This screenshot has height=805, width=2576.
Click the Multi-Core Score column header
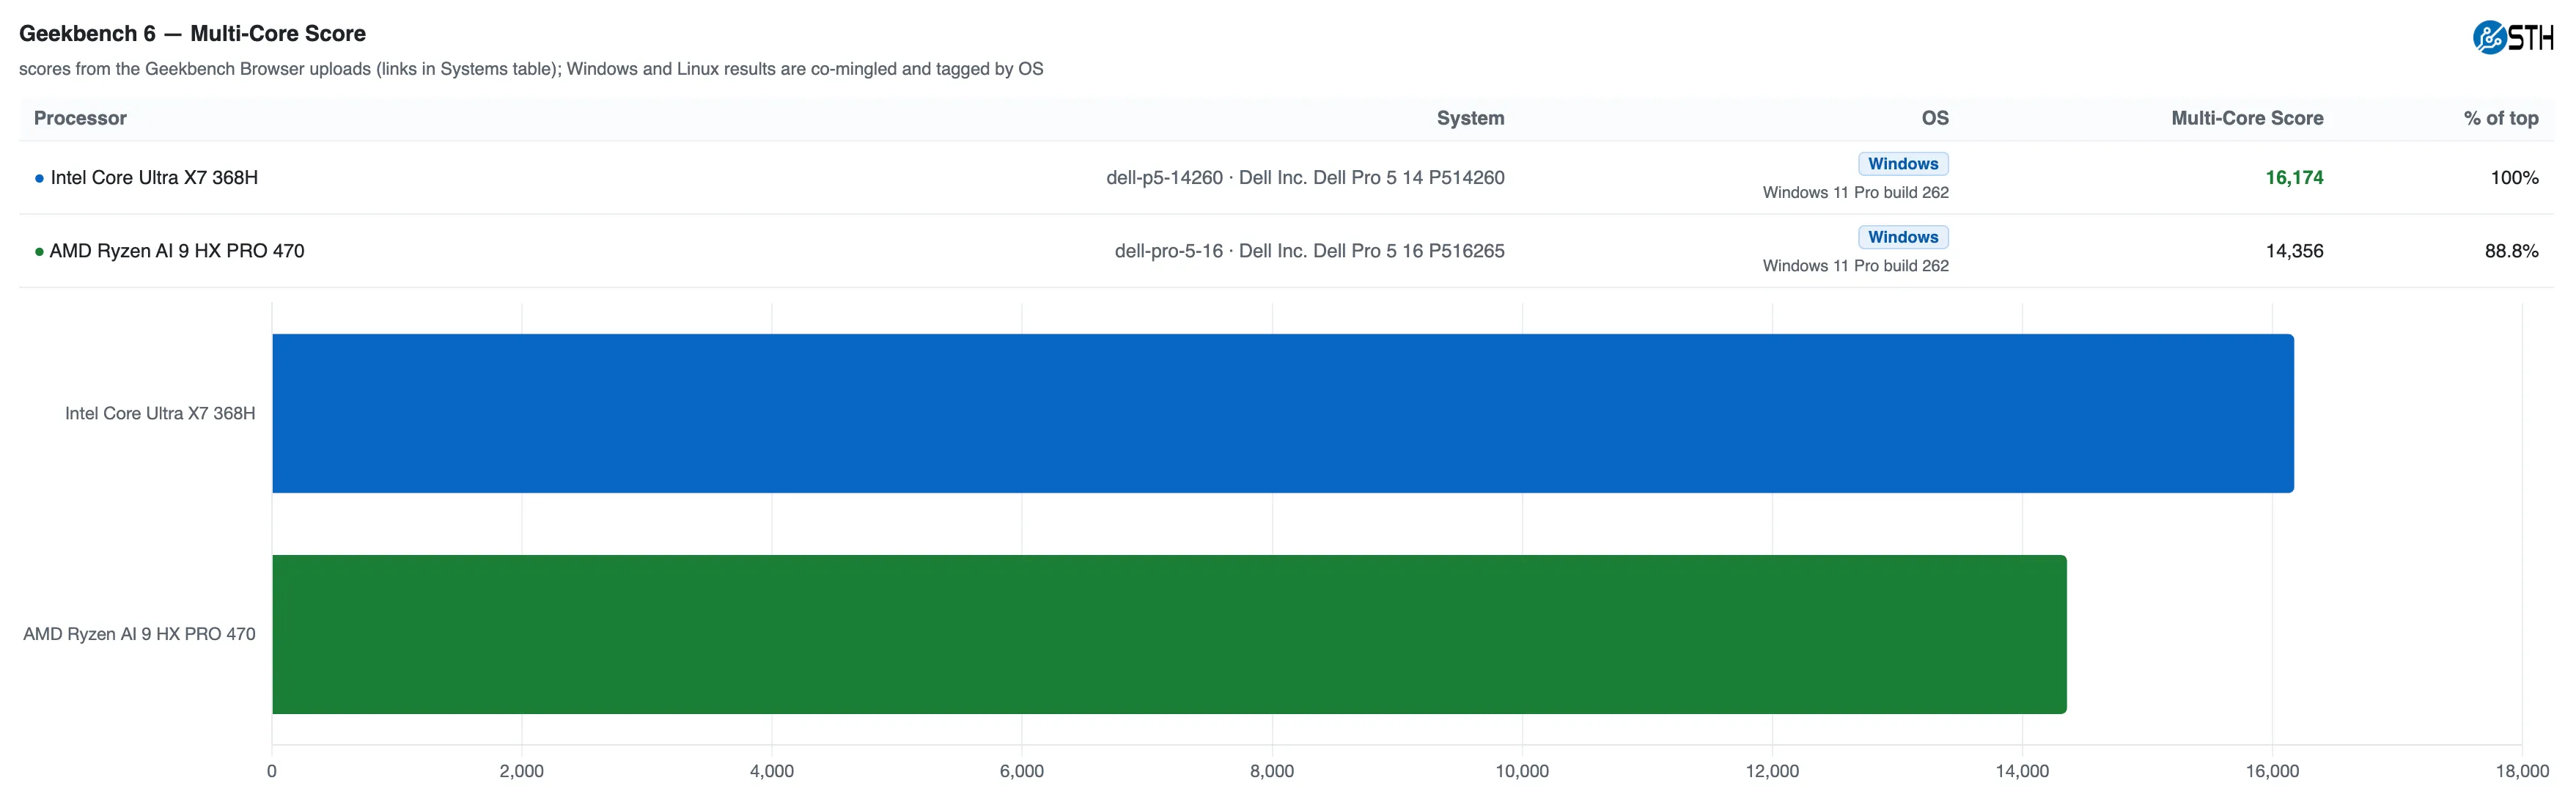[x=2247, y=118]
